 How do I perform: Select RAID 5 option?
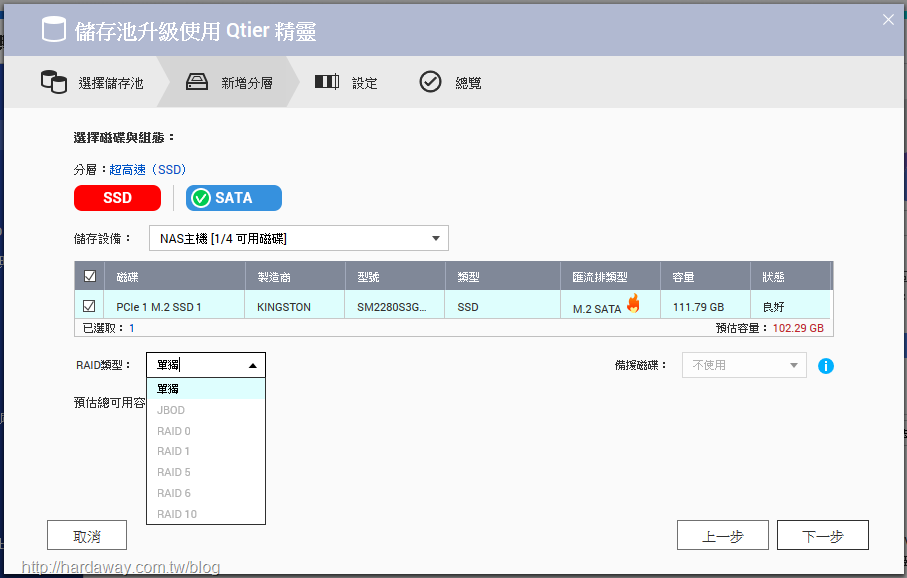point(206,472)
